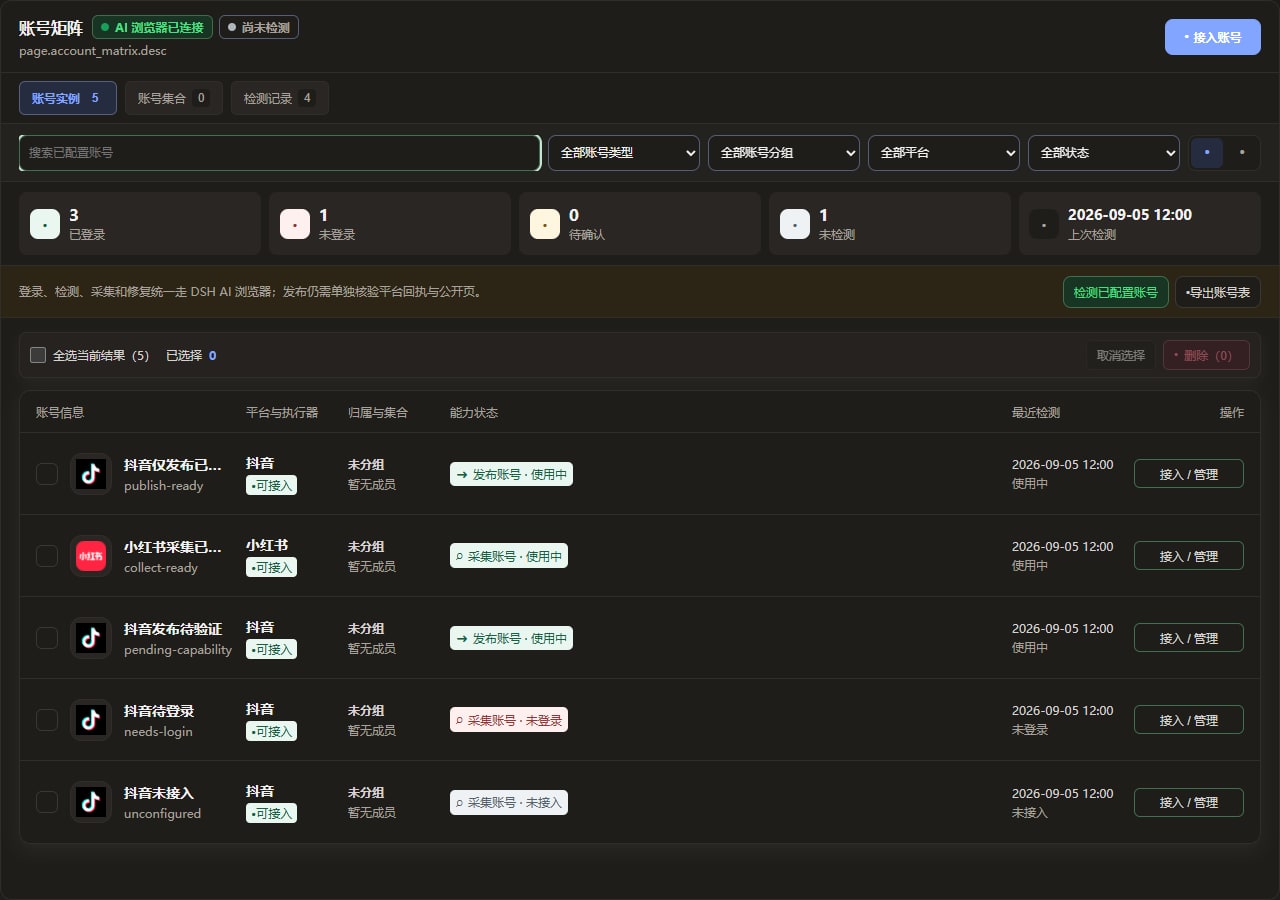Click the 小红书 platform icon in collect-ready row
This screenshot has width=1280, height=900.
(x=91, y=556)
